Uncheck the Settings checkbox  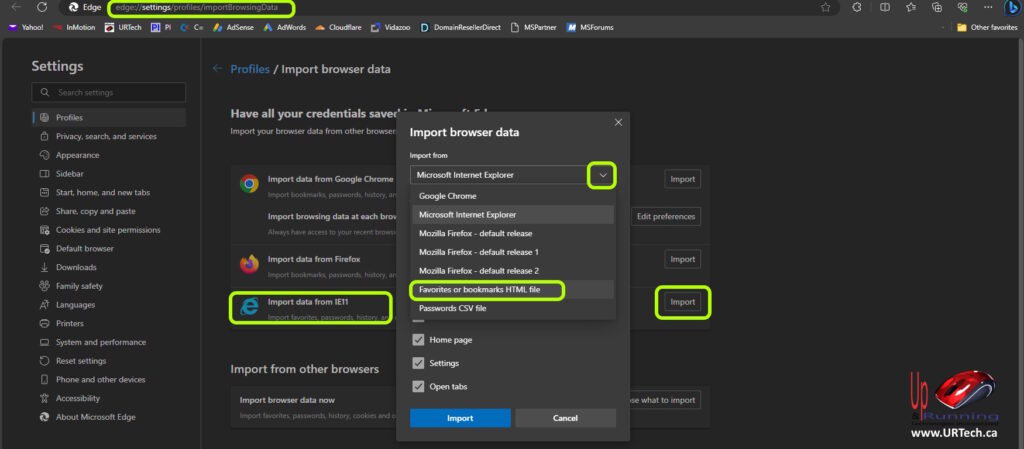(418, 363)
